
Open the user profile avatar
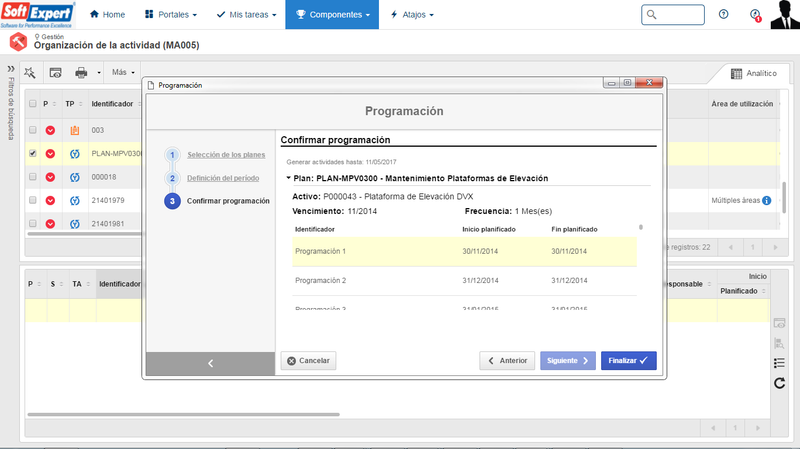pyautogui.click(x=785, y=14)
